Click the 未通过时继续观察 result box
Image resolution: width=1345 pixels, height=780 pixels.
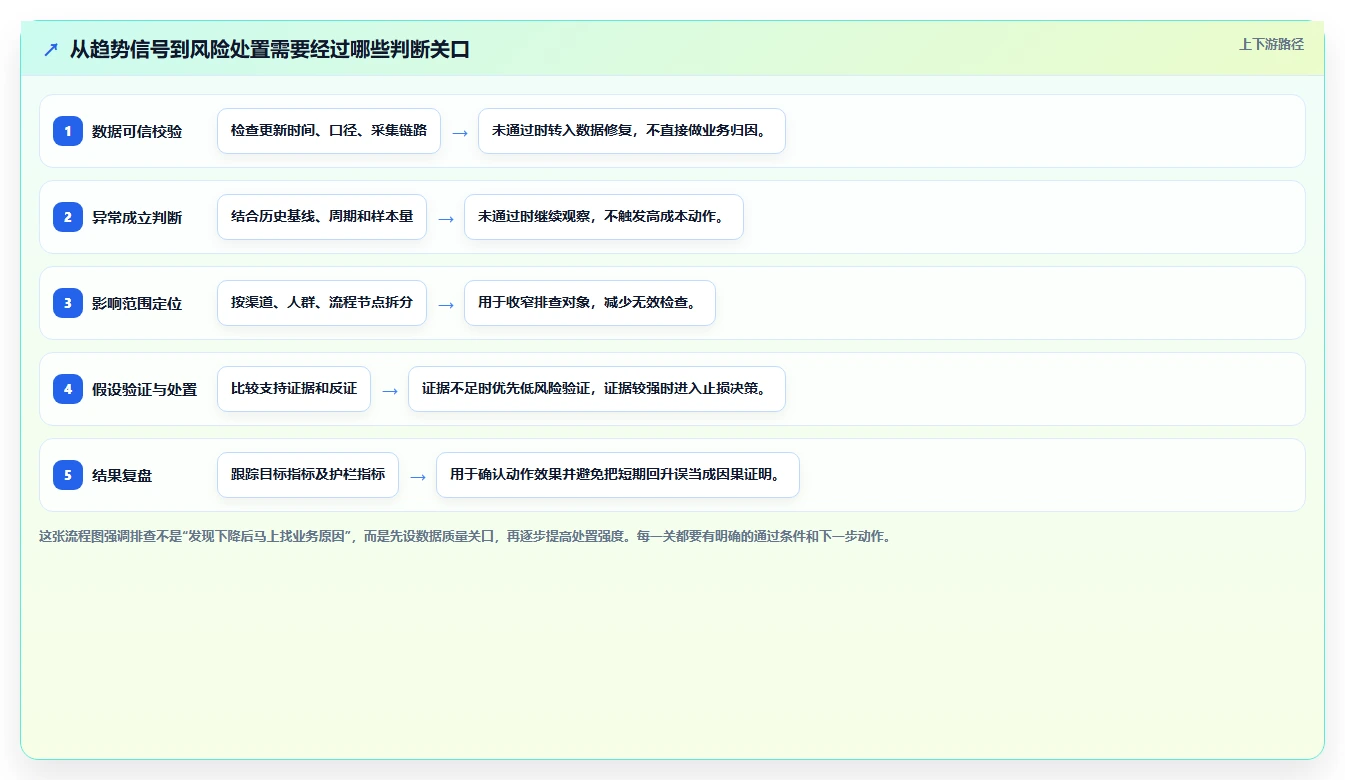coord(604,217)
